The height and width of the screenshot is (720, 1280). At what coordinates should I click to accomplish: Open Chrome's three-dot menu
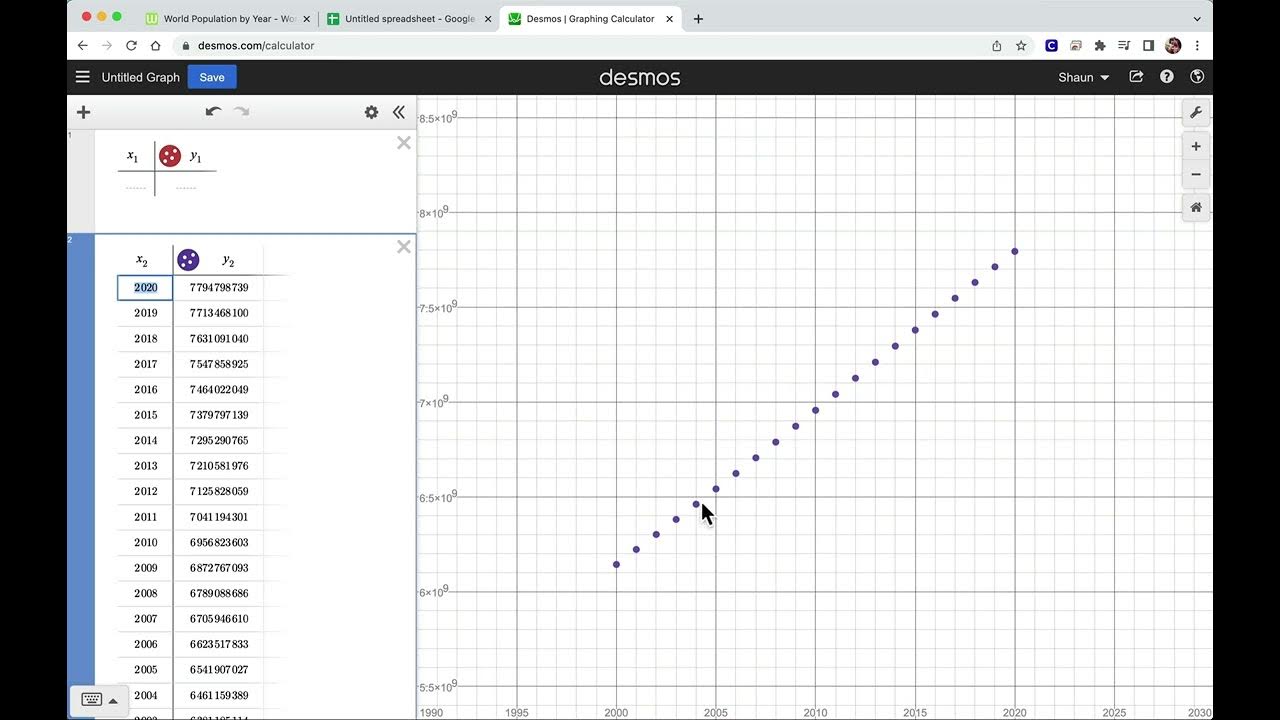click(1197, 45)
